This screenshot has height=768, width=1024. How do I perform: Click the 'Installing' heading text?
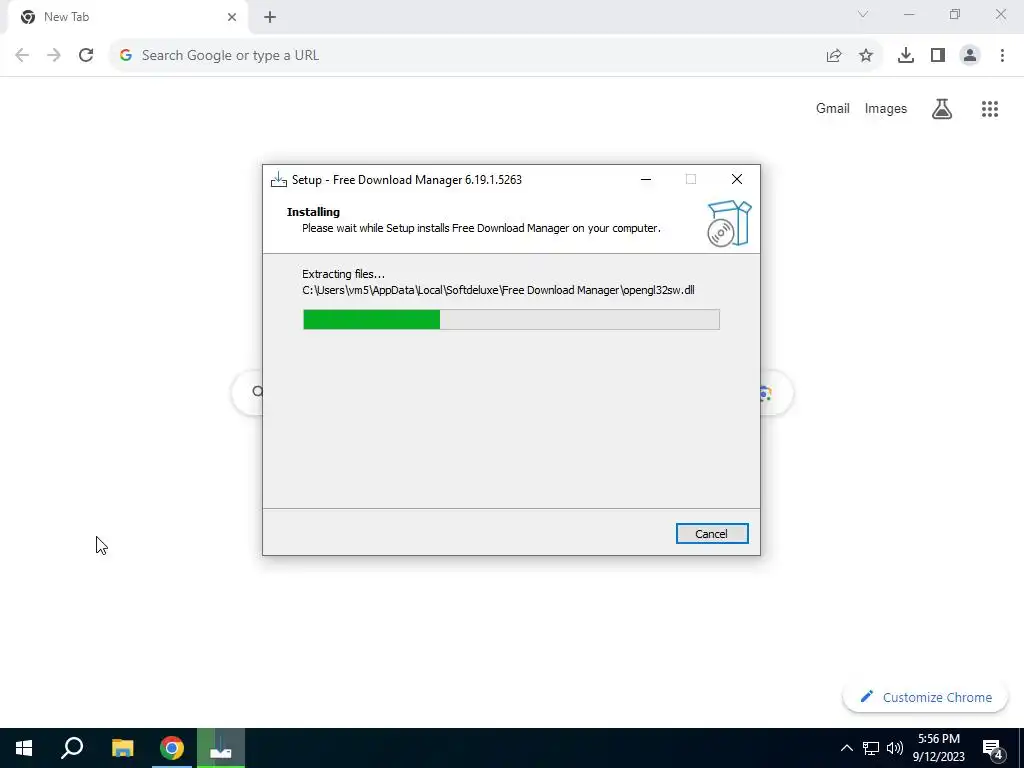313,212
